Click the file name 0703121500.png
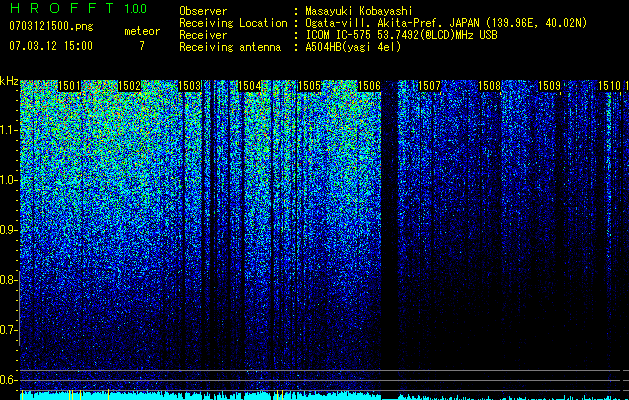 coord(51,27)
